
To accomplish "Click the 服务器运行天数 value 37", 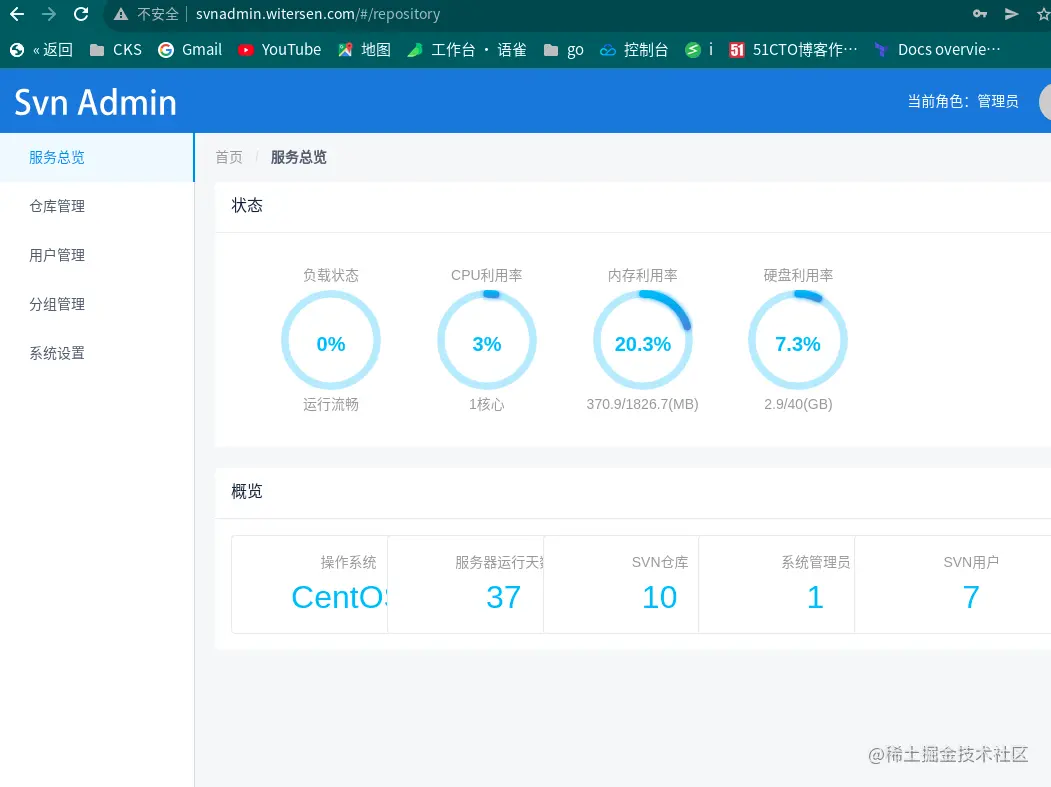I will coord(503,597).
